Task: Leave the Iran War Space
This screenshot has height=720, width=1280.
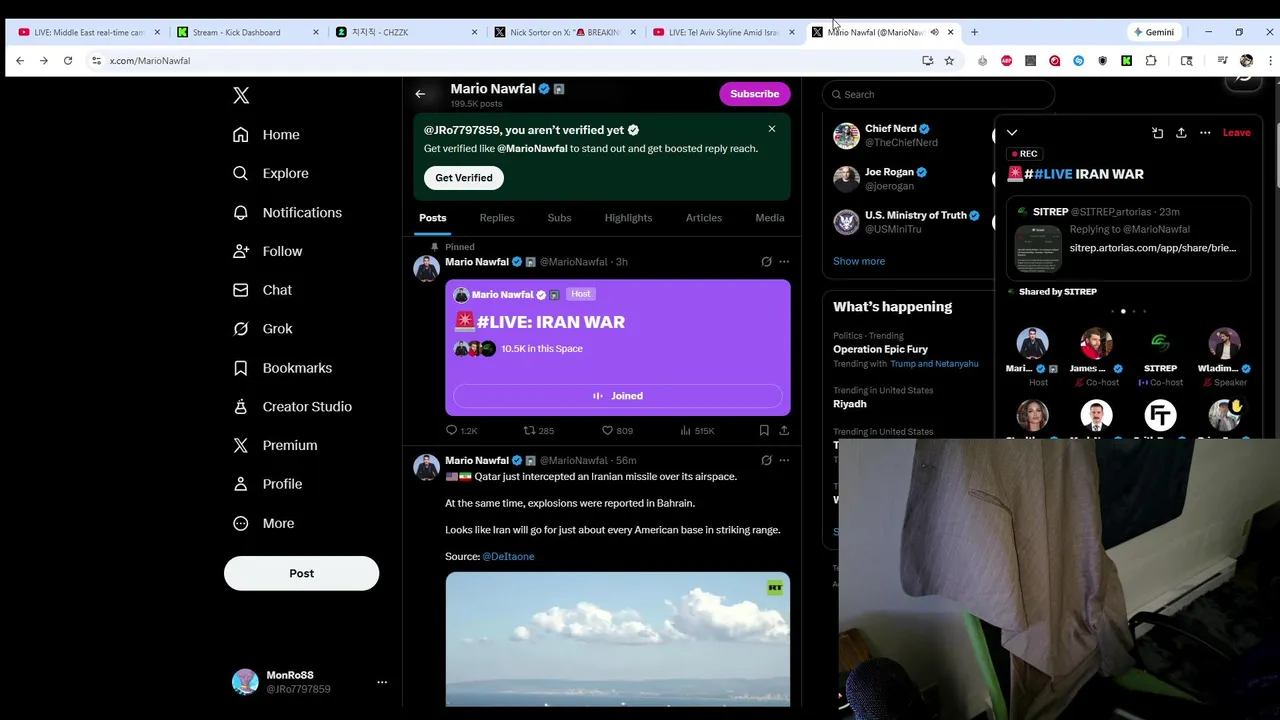Action: click(x=1236, y=133)
